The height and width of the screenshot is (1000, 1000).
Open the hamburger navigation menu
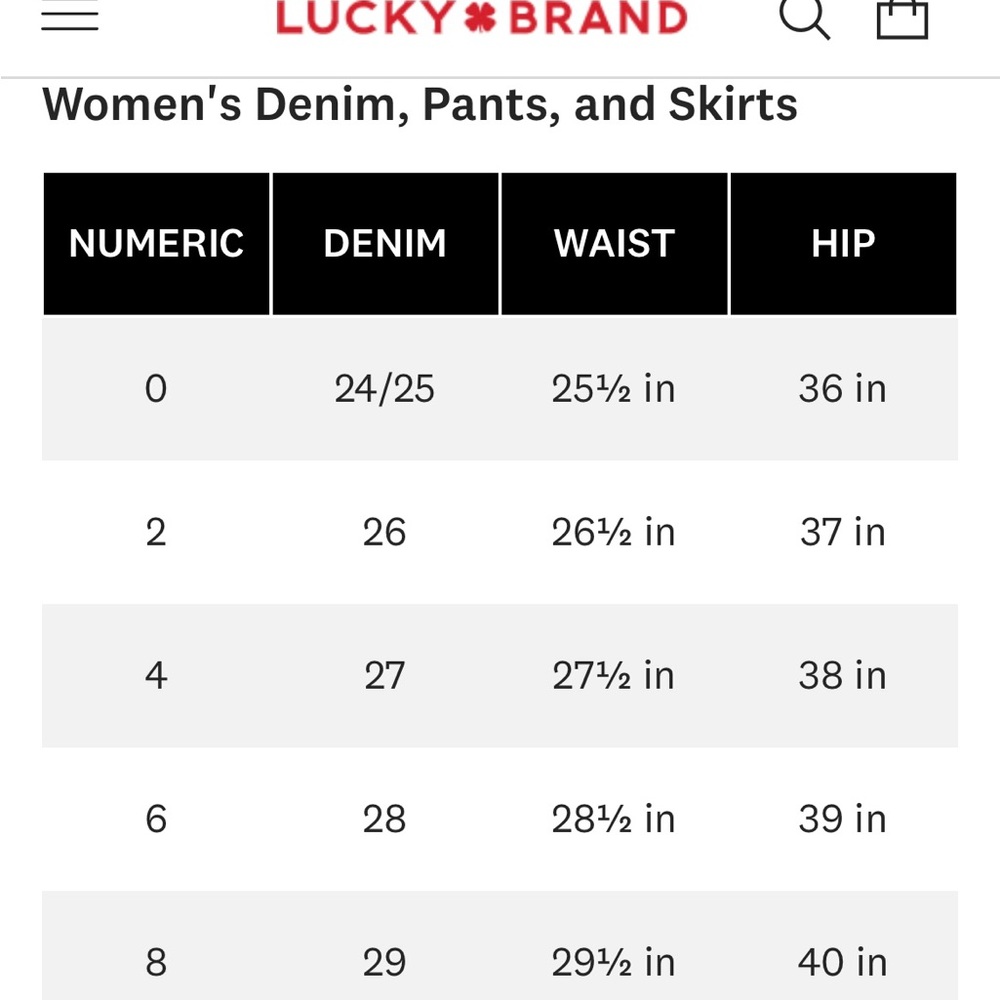(70, 18)
